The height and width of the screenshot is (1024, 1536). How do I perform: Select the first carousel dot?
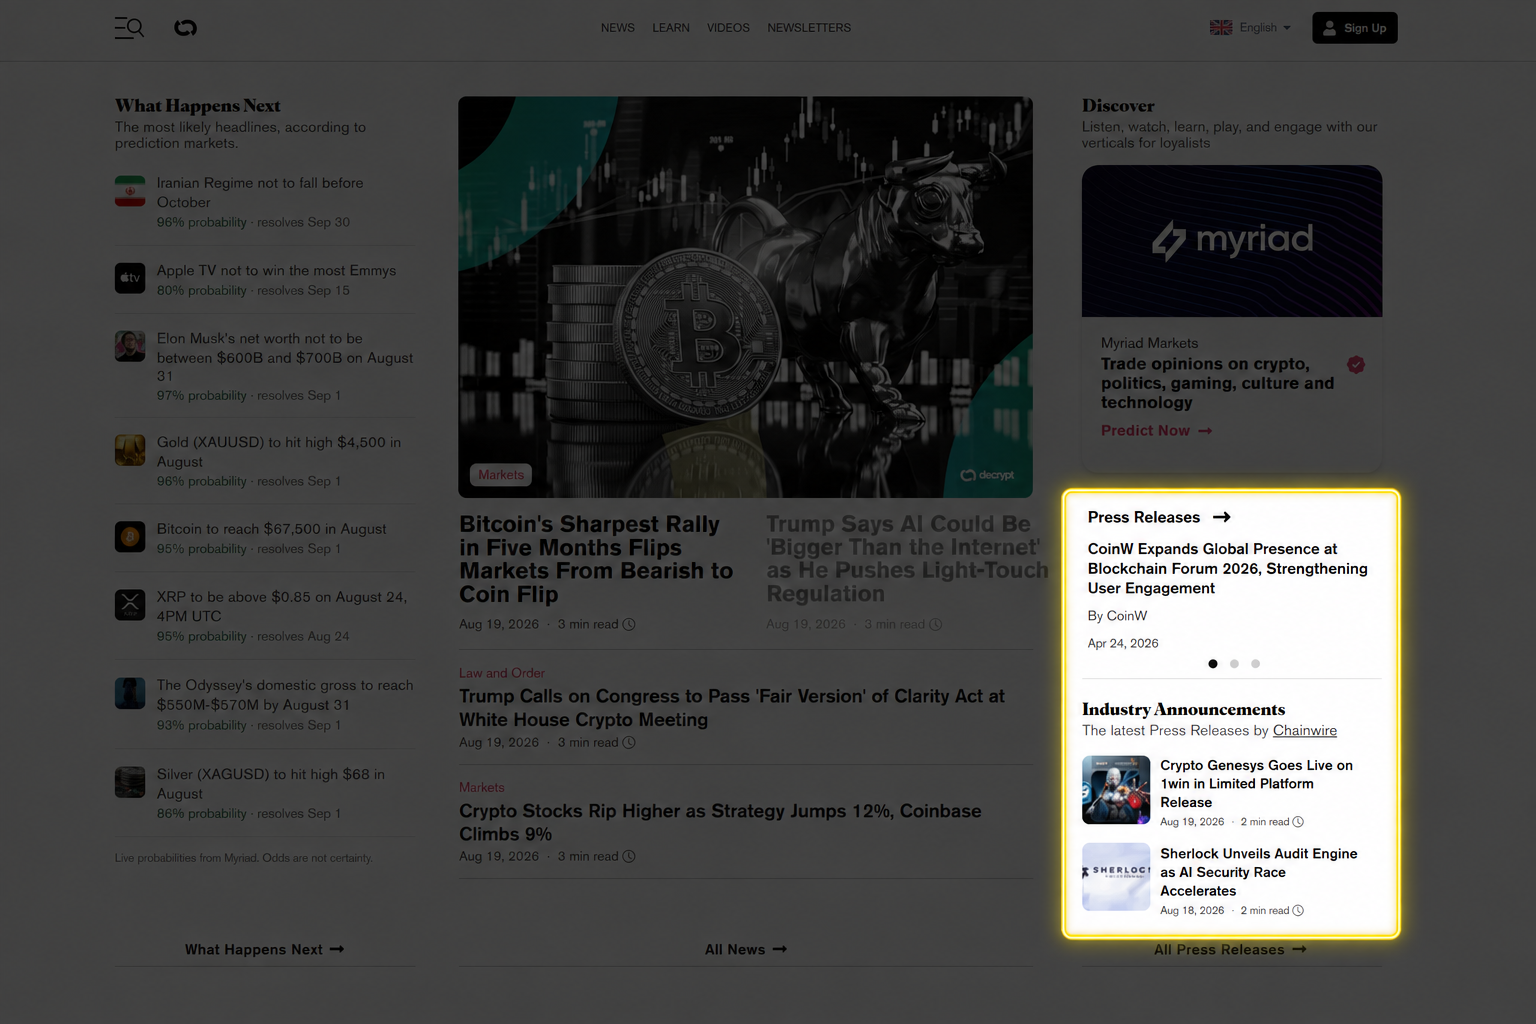pyautogui.click(x=1213, y=664)
